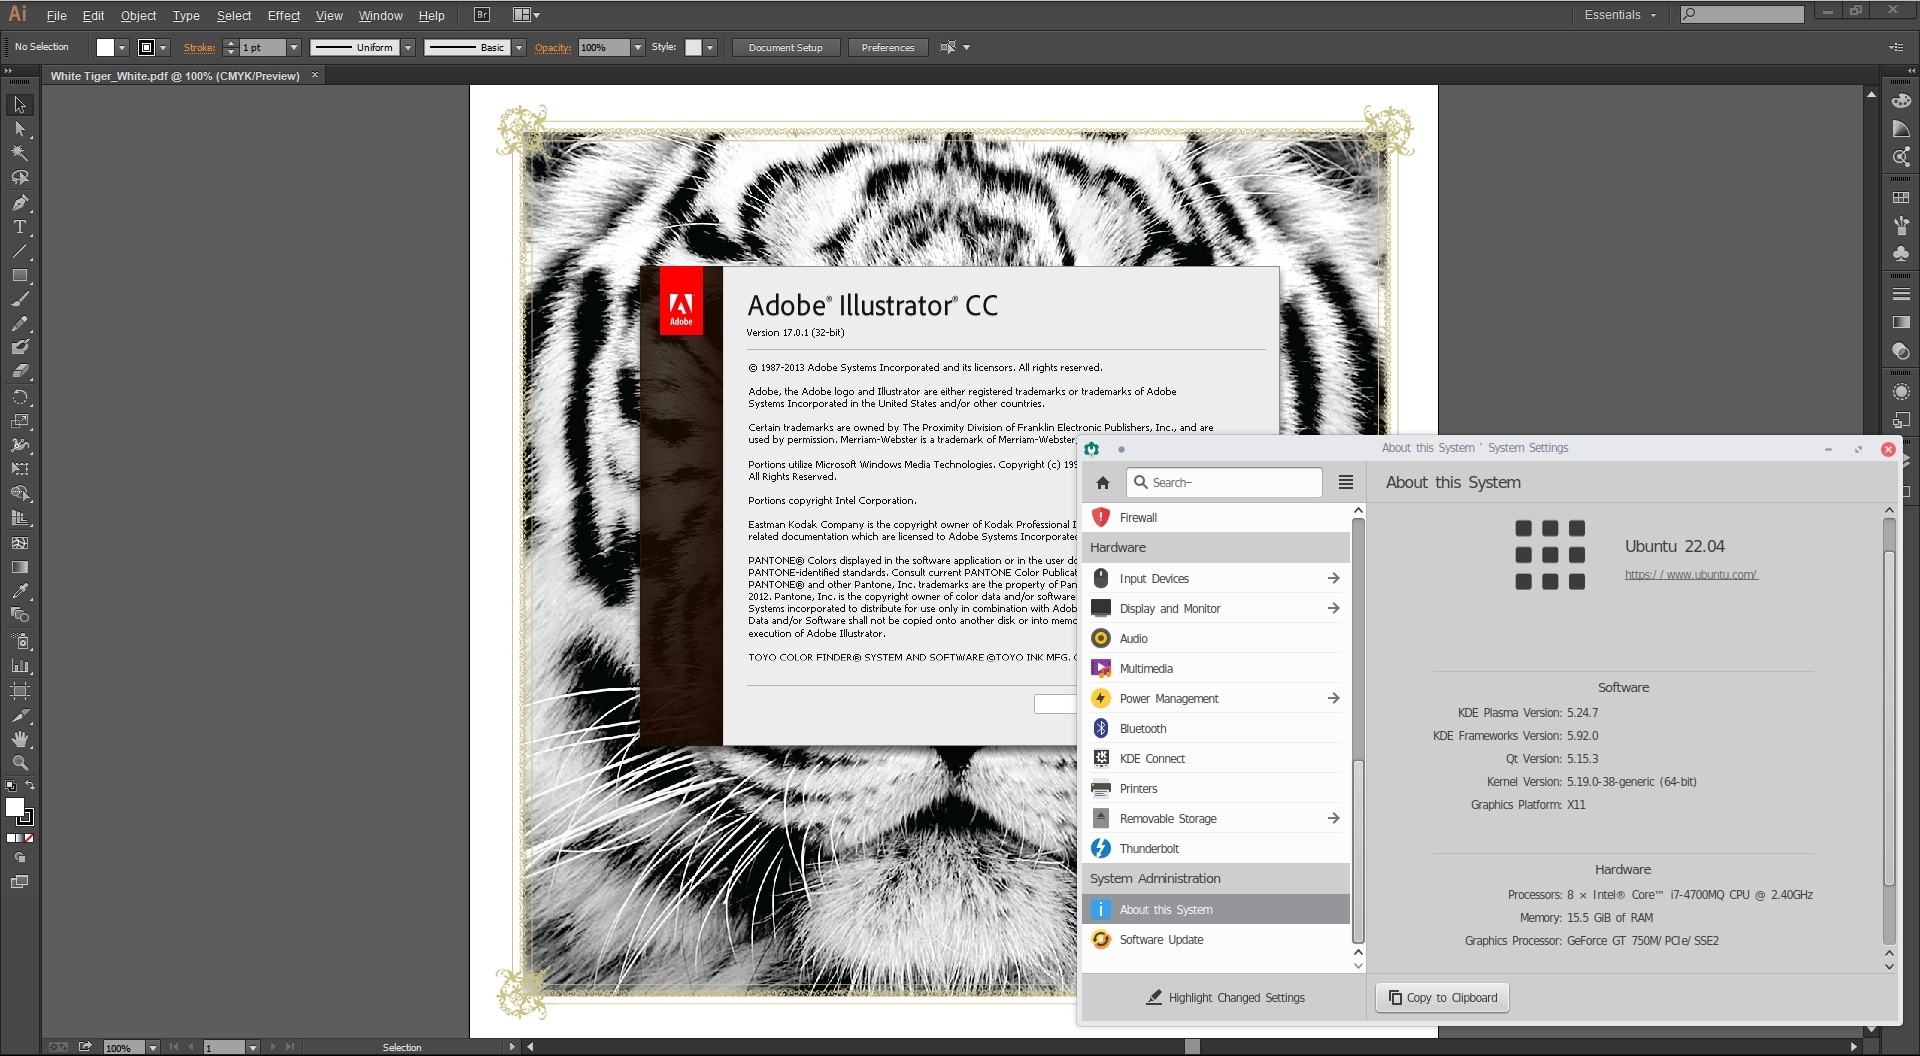Open the Help menu
1920x1056 pixels.
tap(432, 16)
